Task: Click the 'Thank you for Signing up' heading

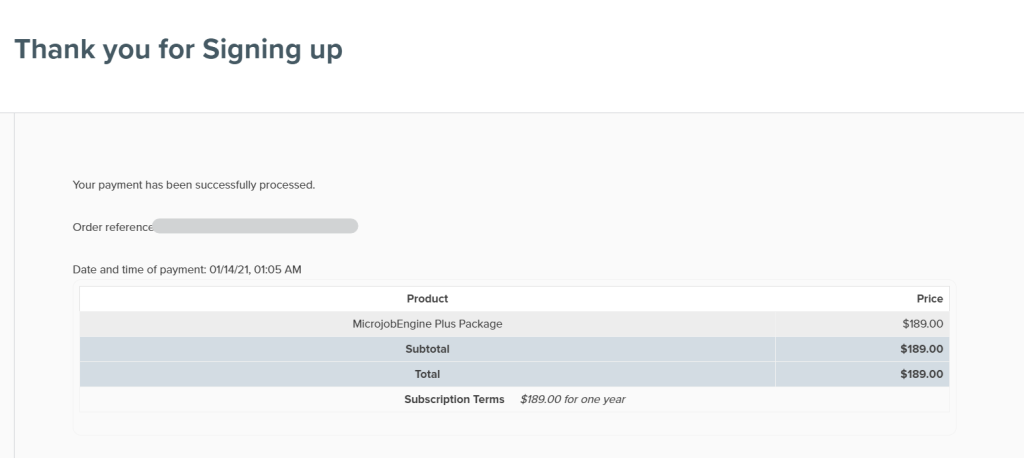Action: [178, 50]
